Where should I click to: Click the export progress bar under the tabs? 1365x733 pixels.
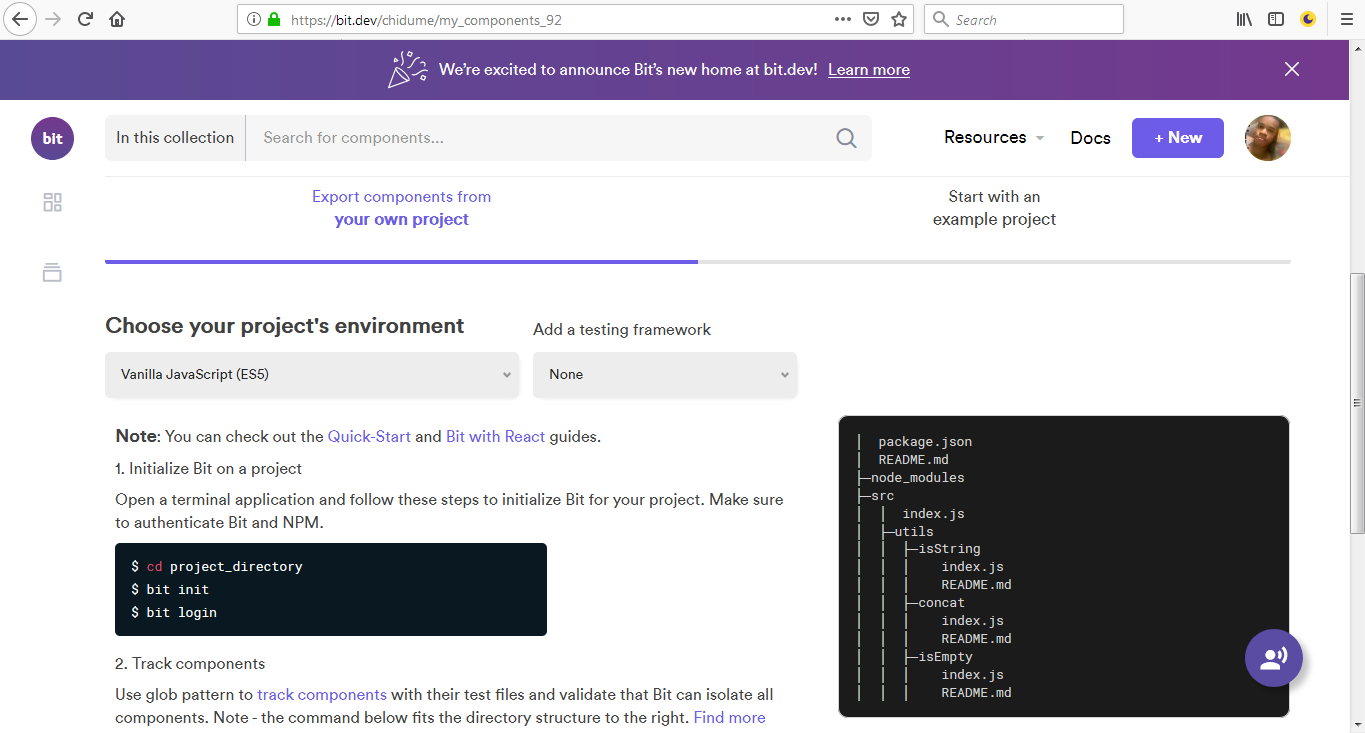click(x=400, y=261)
